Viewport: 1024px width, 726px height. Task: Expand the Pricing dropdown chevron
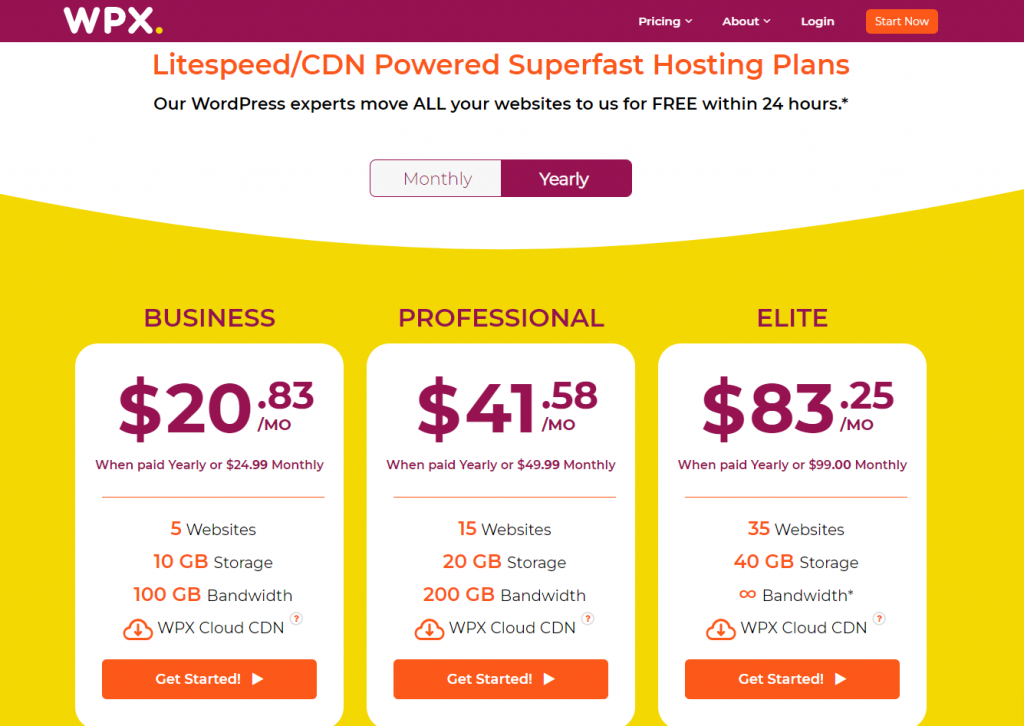690,20
